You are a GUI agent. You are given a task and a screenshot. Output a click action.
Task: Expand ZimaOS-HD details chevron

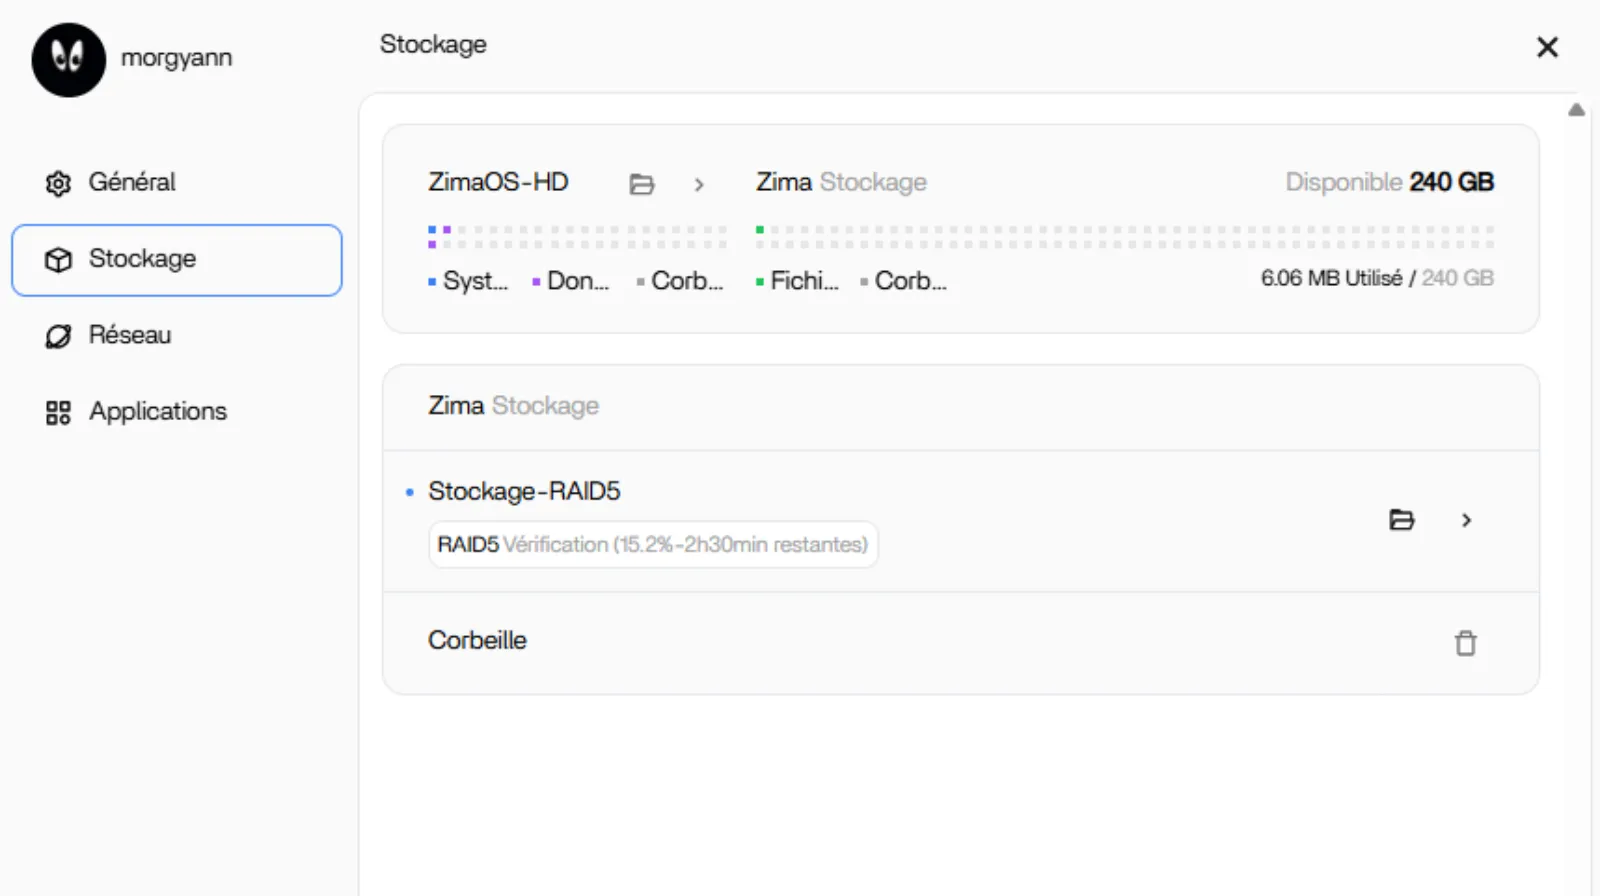[699, 185]
